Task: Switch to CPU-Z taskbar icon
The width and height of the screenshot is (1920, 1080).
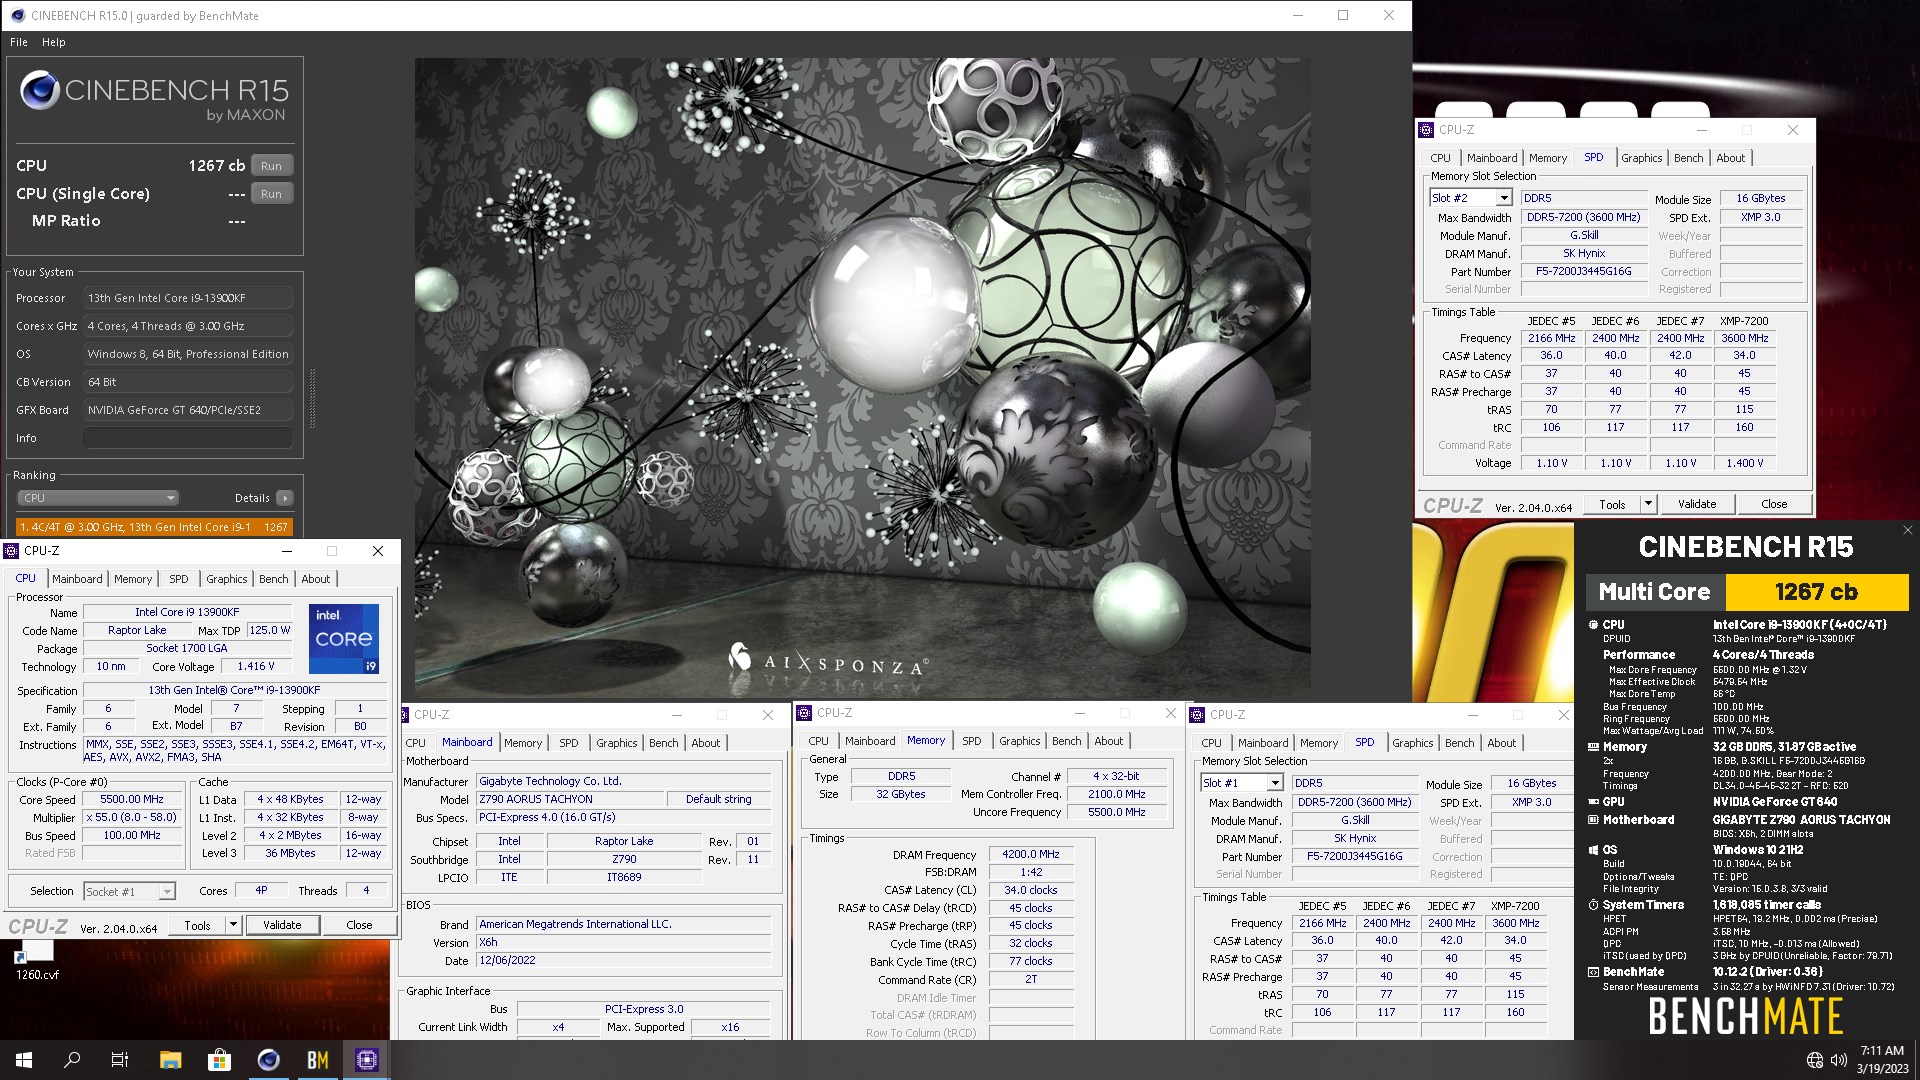Action: 366,1060
